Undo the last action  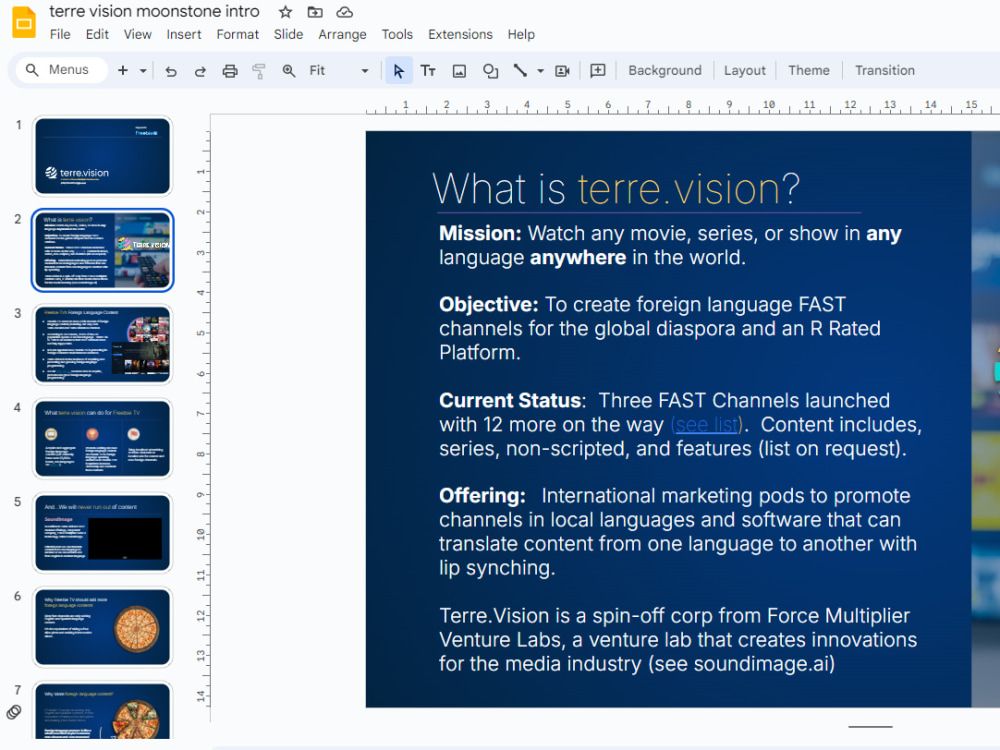click(171, 71)
